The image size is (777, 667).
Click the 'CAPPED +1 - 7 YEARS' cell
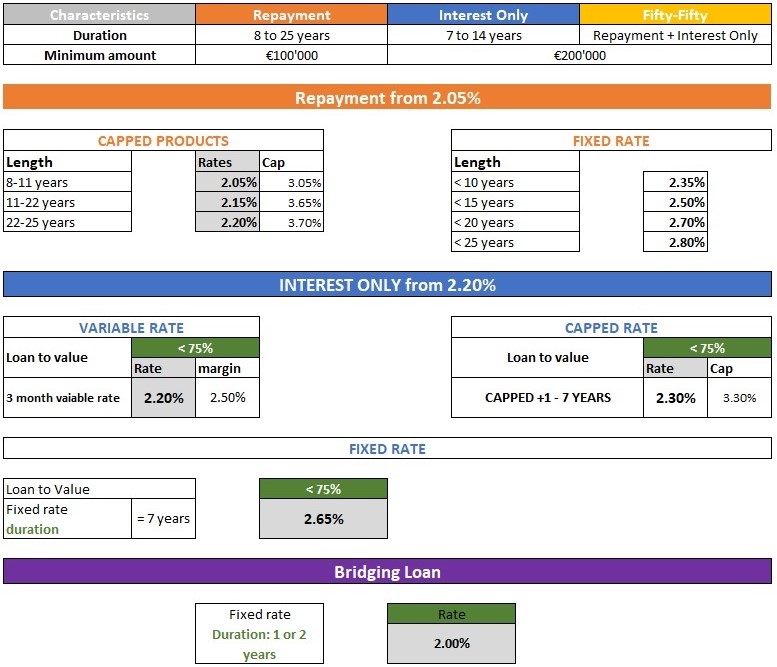[x=547, y=397]
